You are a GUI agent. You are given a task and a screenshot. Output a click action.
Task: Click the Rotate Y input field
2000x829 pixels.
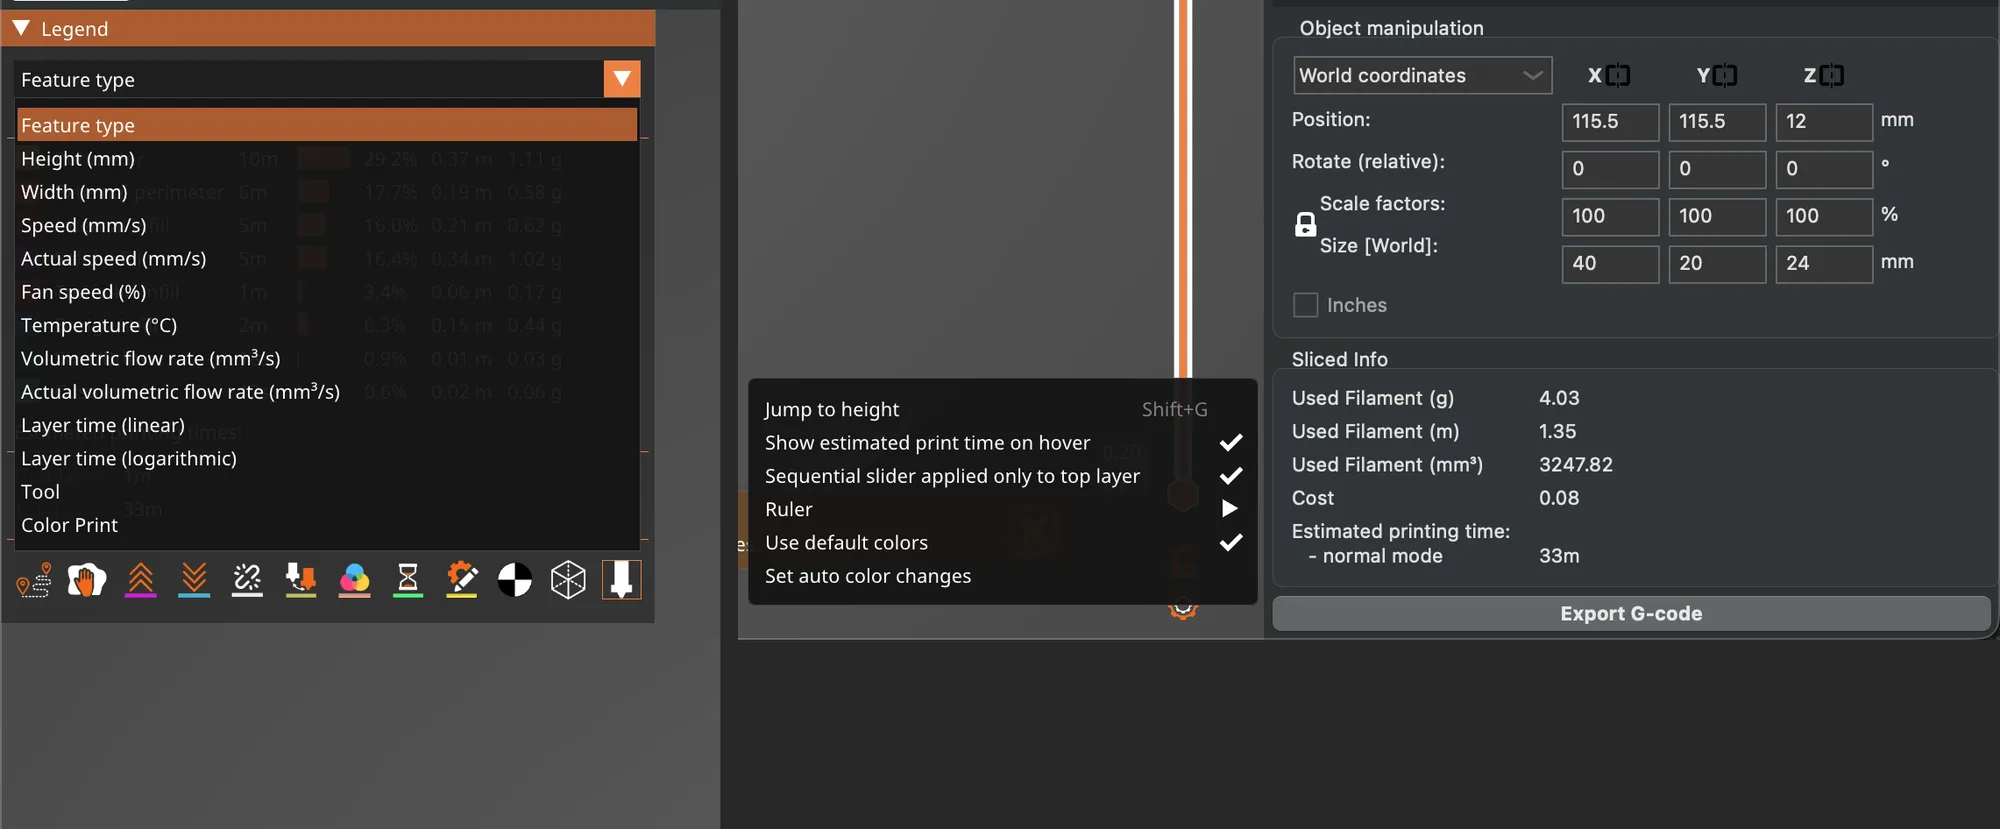click(x=1717, y=169)
